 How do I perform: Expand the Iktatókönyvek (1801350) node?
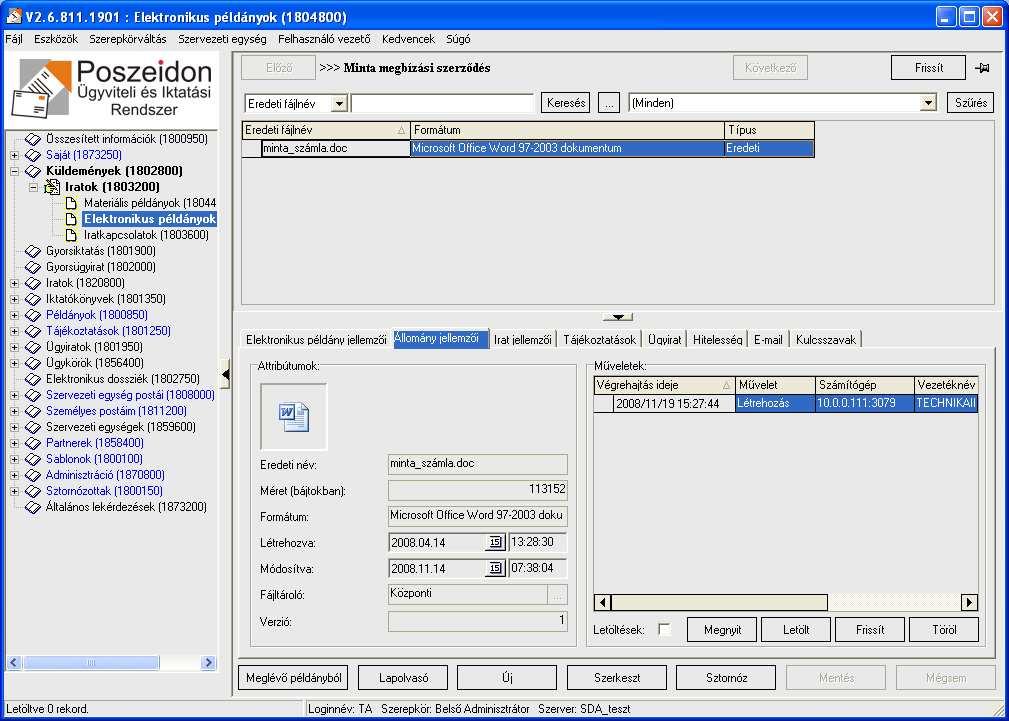coord(14,299)
